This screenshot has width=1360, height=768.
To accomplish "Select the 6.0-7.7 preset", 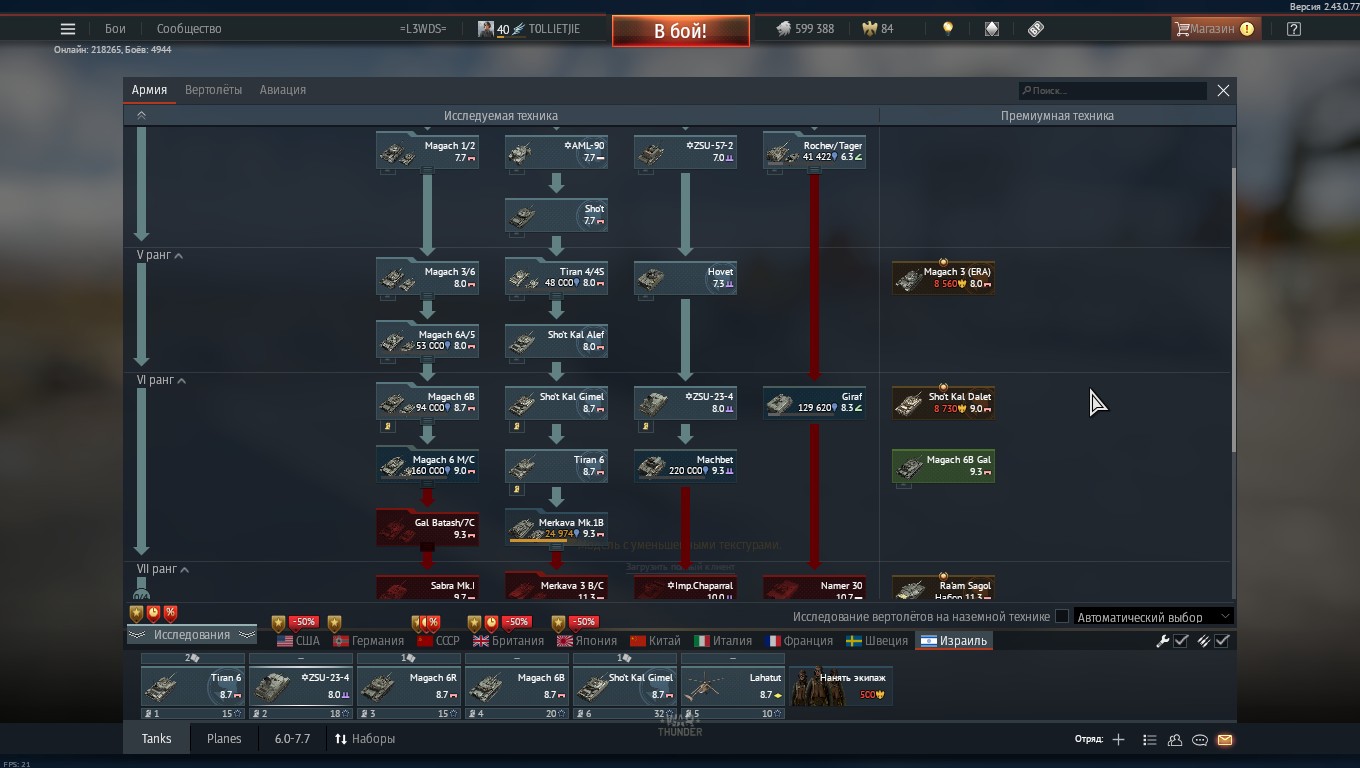I will 292,739.
